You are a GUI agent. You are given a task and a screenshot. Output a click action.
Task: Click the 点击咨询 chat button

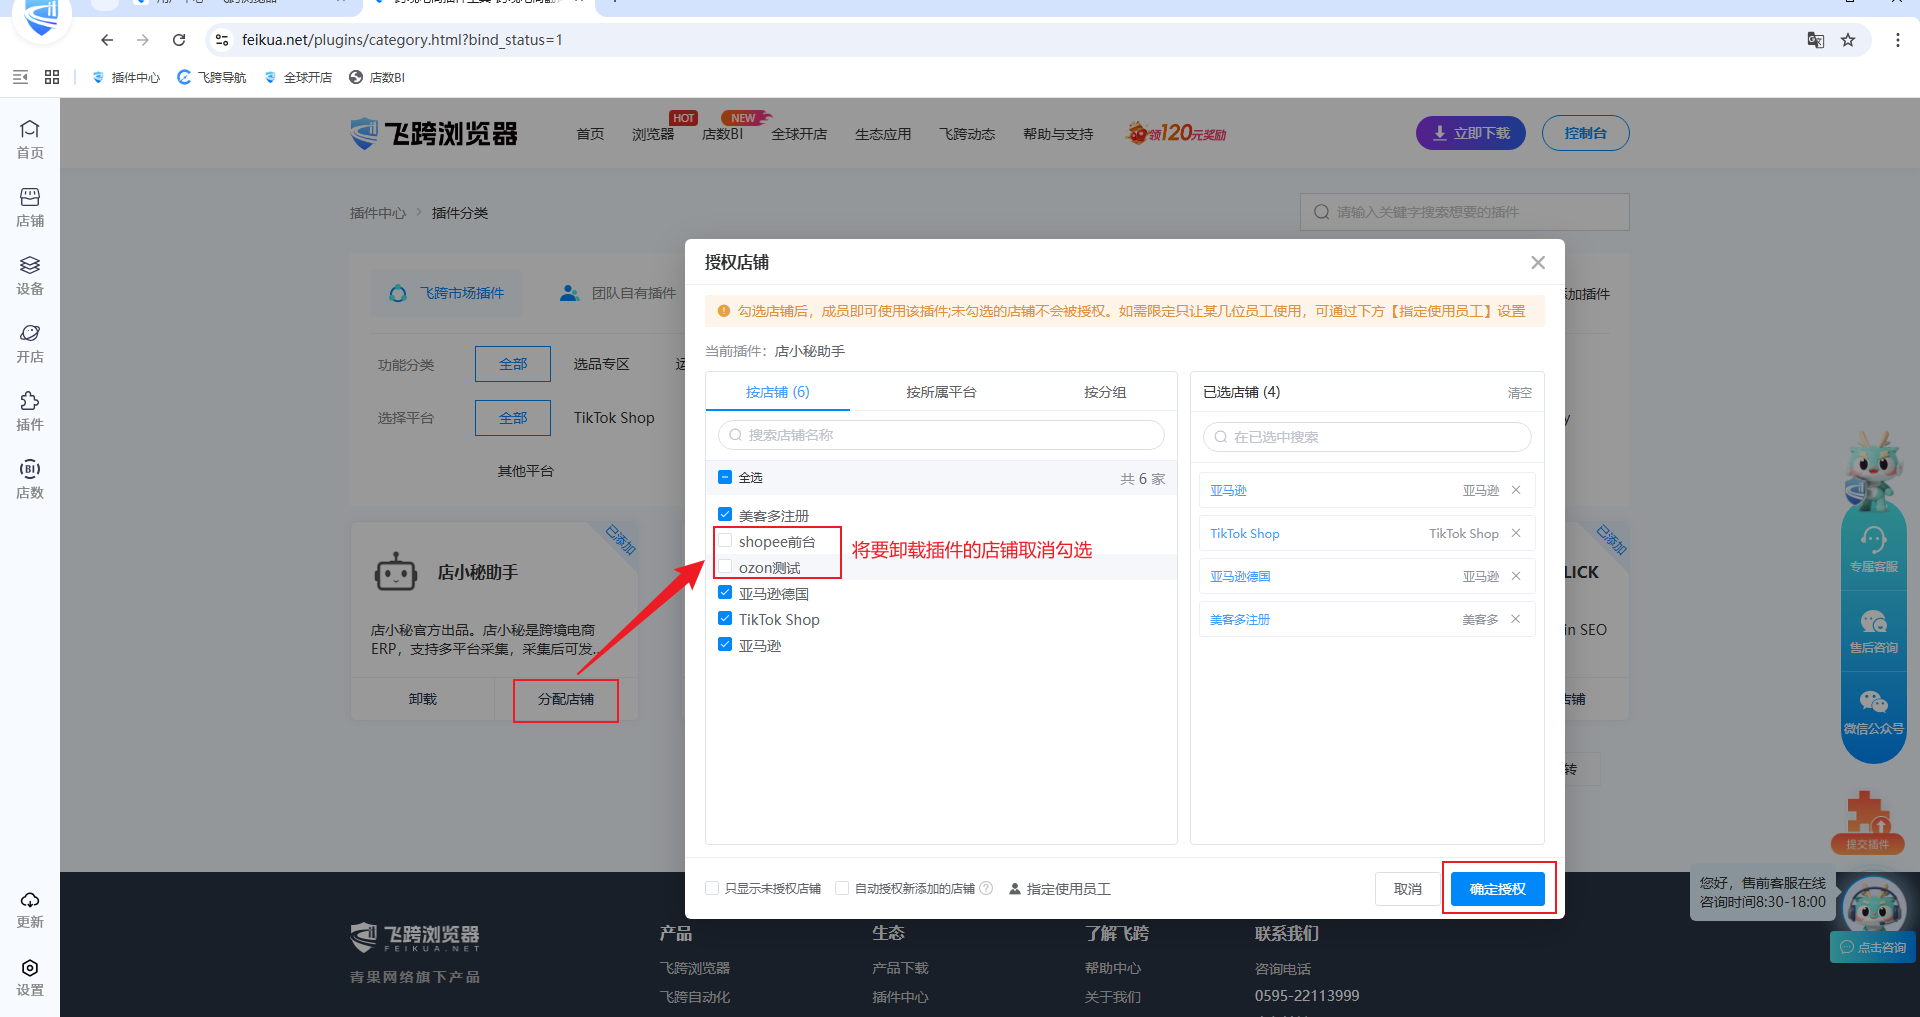[x=1873, y=947]
